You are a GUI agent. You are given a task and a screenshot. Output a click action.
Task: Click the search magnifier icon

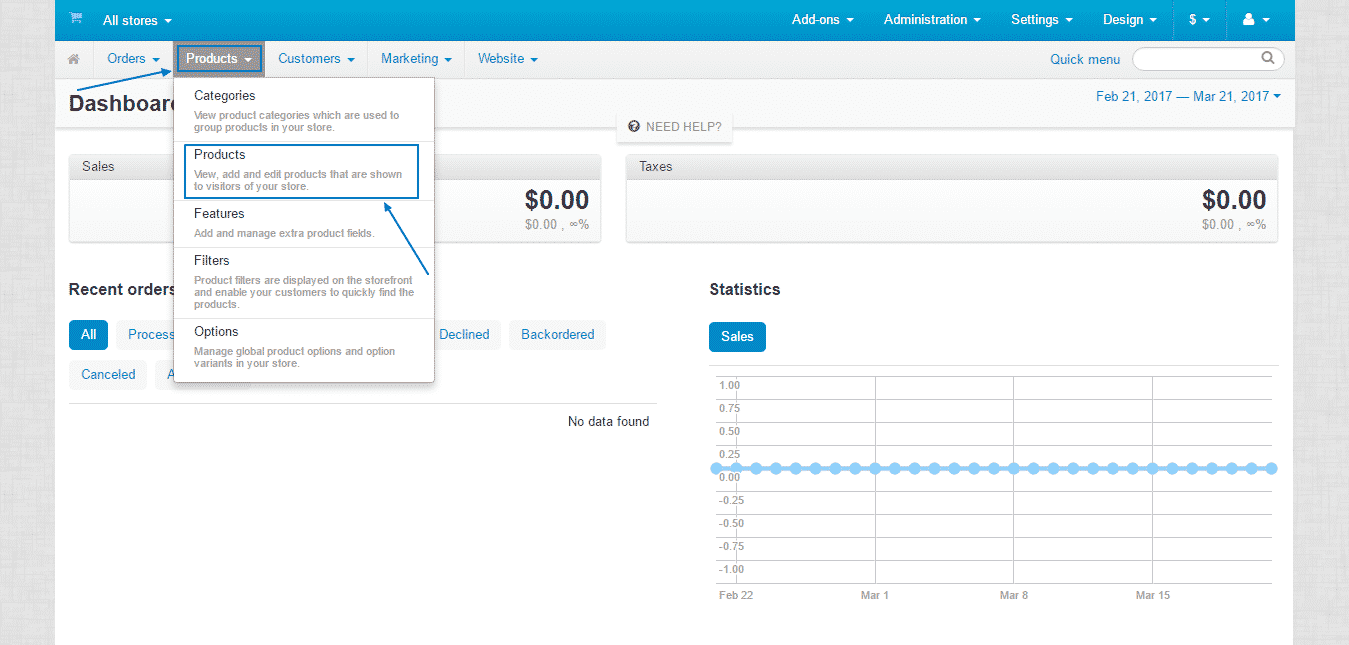(1267, 58)
